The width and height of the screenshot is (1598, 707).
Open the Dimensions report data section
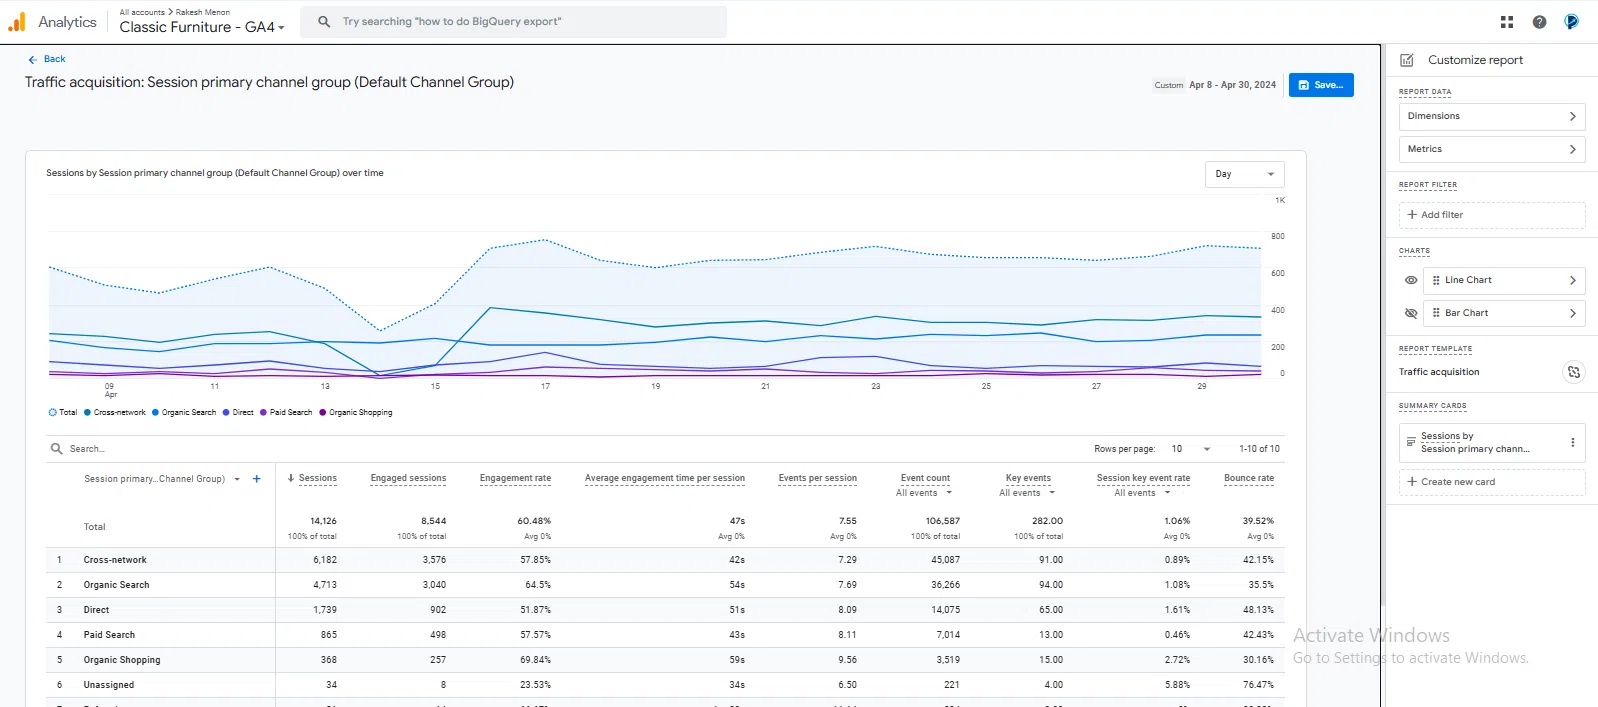1491,116
